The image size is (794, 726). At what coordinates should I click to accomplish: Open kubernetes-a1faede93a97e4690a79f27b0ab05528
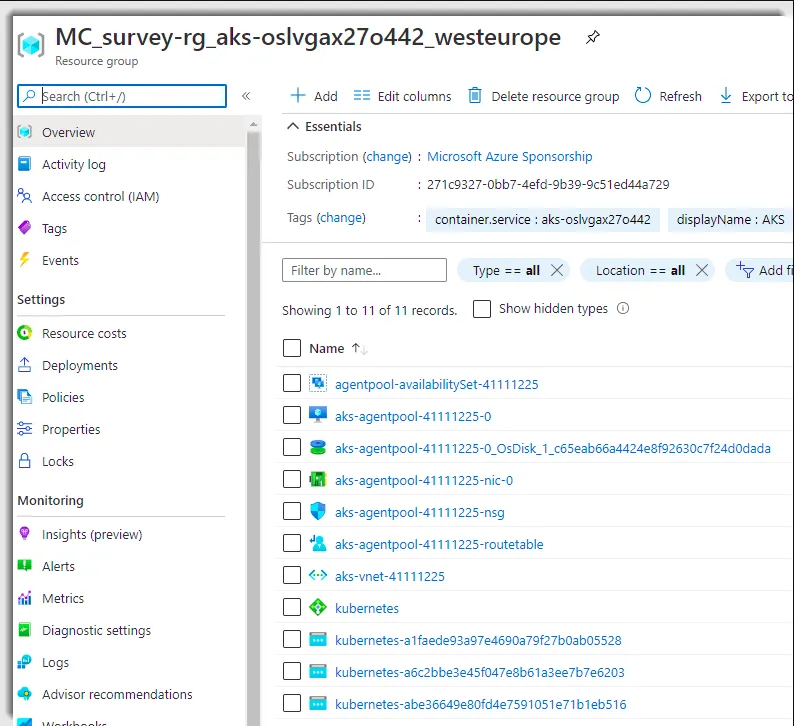pyautogui.click(x=478, y=640)
